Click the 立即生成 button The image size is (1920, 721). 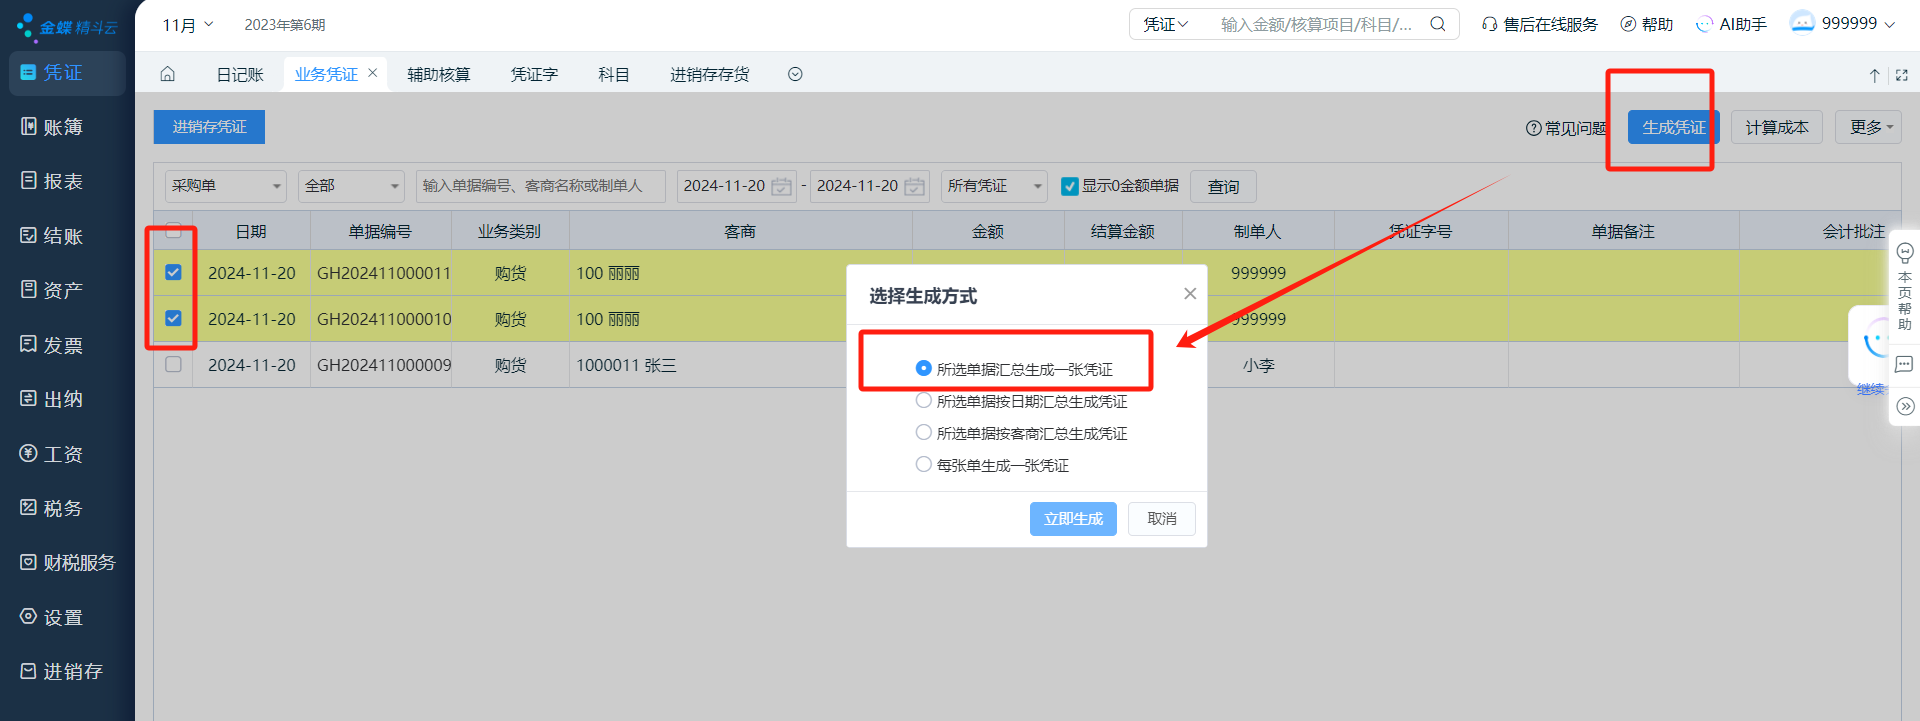[x=1072, y=518]
